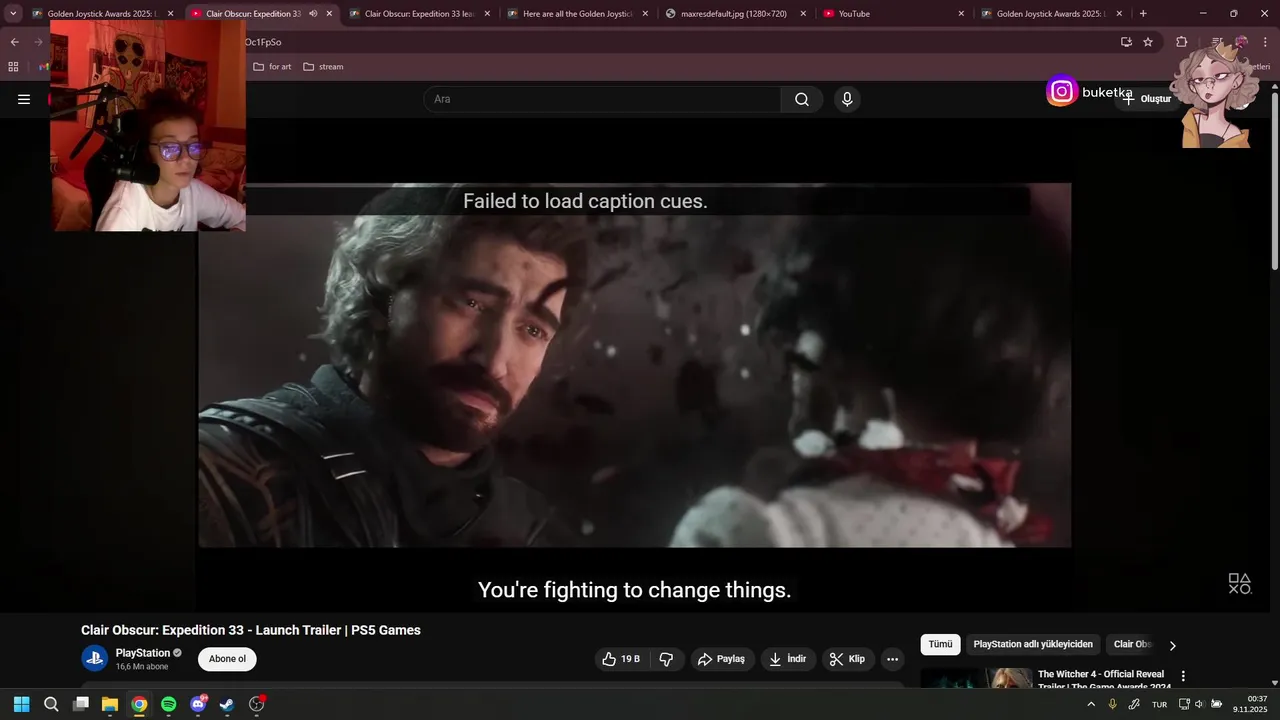1280x720 pixels.
Task: Show hidden system tray icons
Action: [1091, 704]
